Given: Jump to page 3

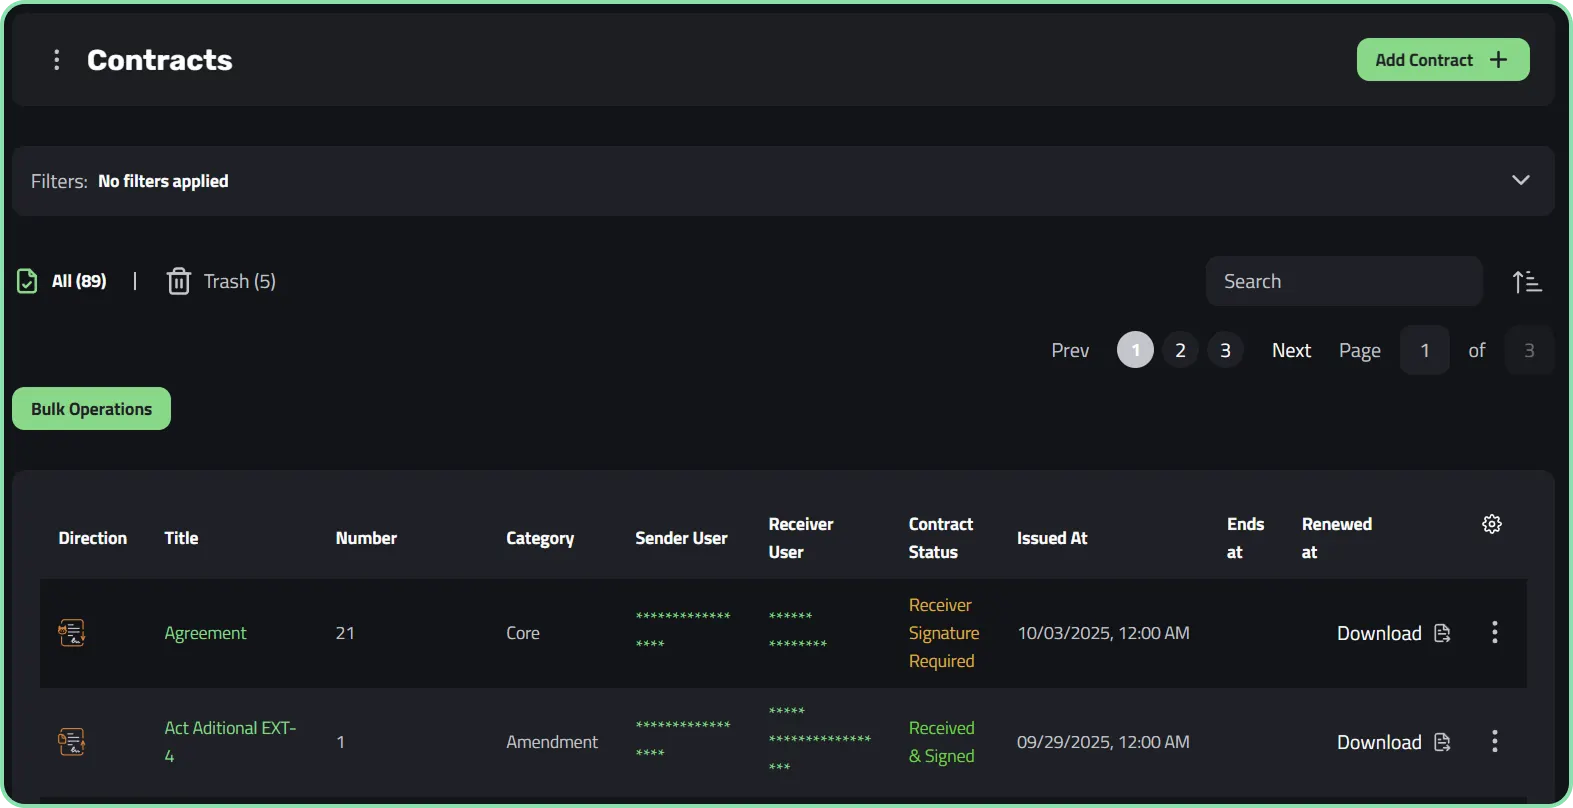Looking at the screenshot, I should click(1225, 350).
